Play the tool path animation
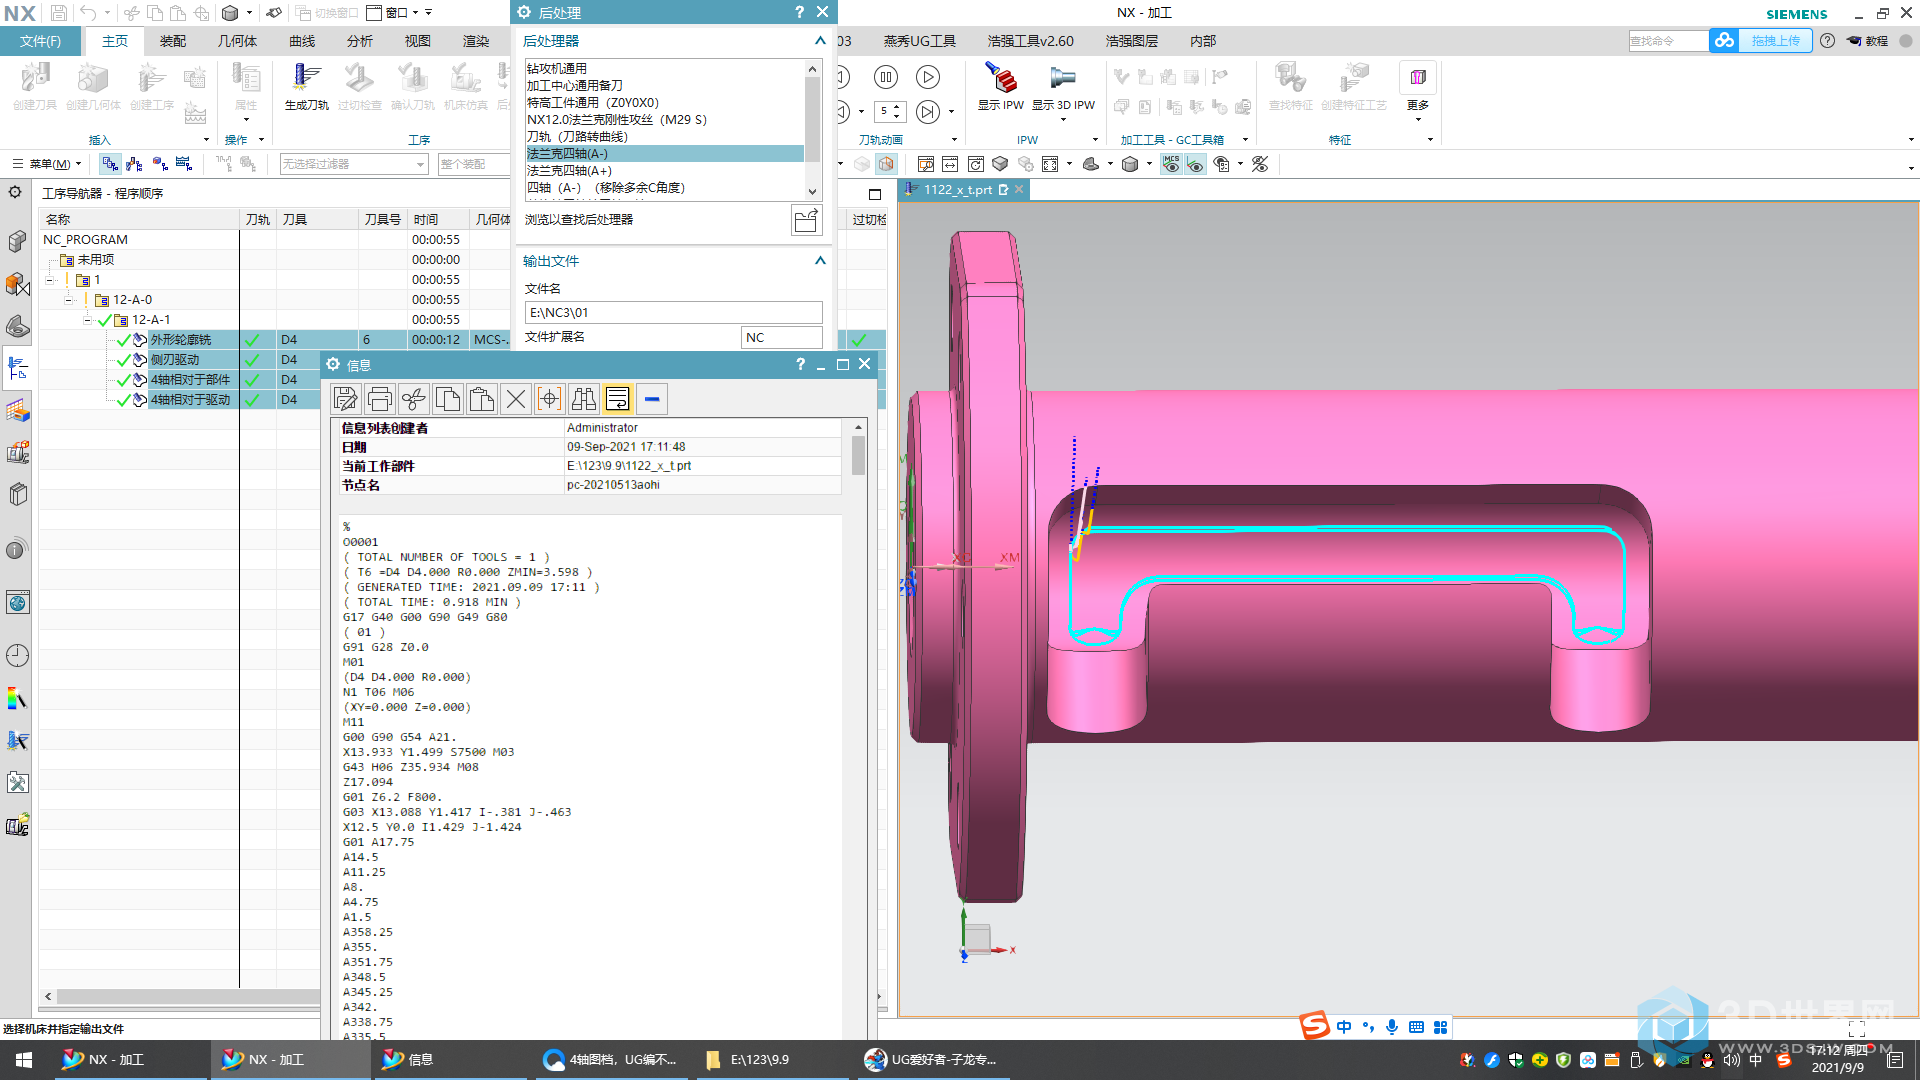Viewport: 1920px width, 1080px height. (x=928, y=78)
